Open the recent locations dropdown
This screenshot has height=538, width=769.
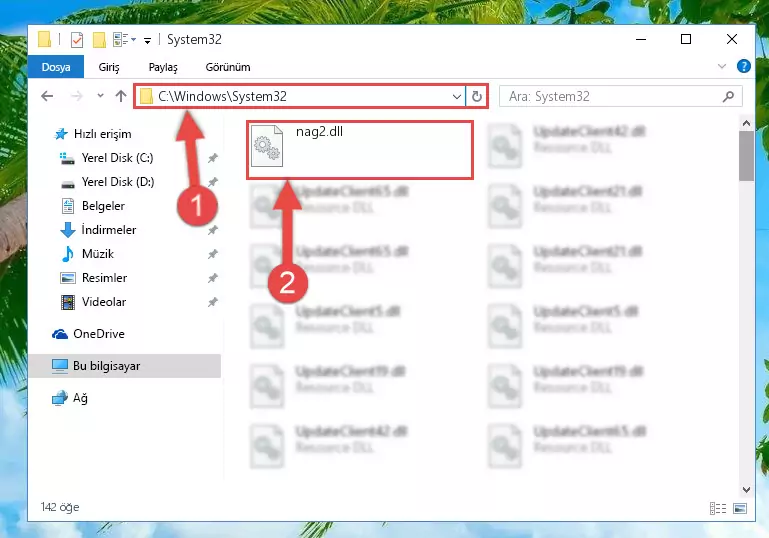[x=101, y=96]
